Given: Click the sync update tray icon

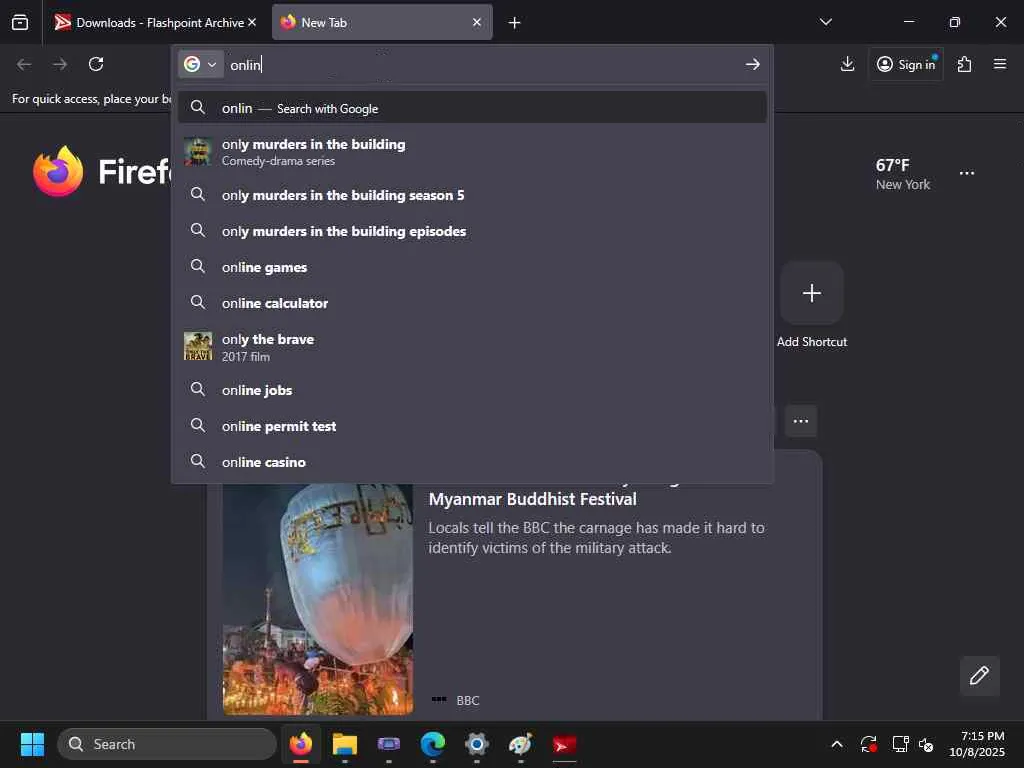Looking at the screenshot, I should [x=869, y=744].
